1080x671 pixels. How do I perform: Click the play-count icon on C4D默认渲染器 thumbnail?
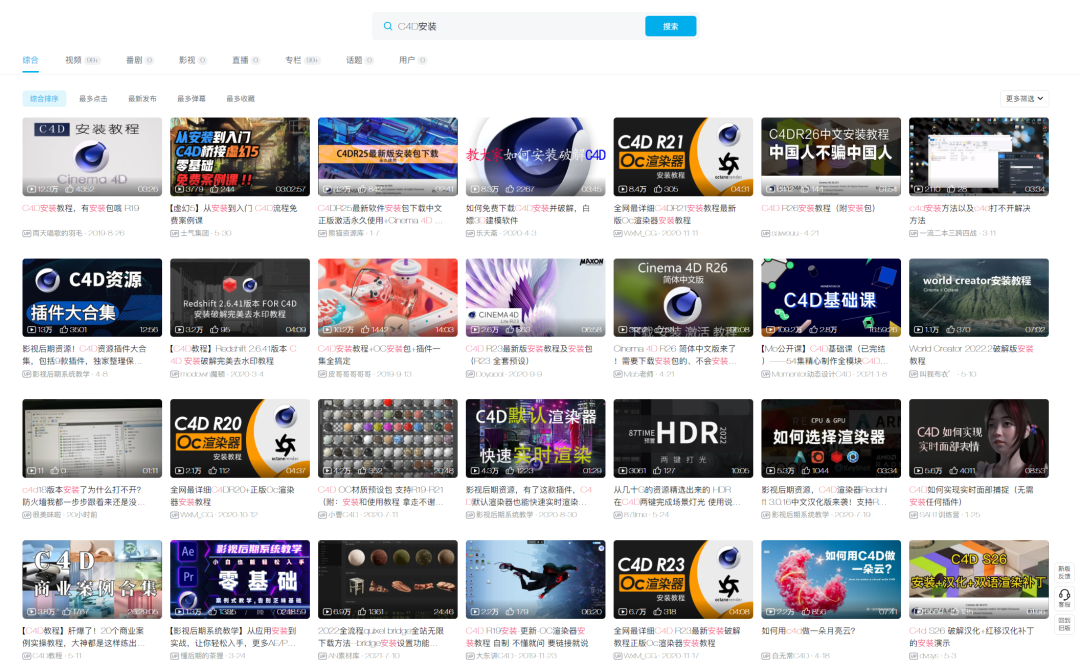pyautogui.click(x=475, y=471)
